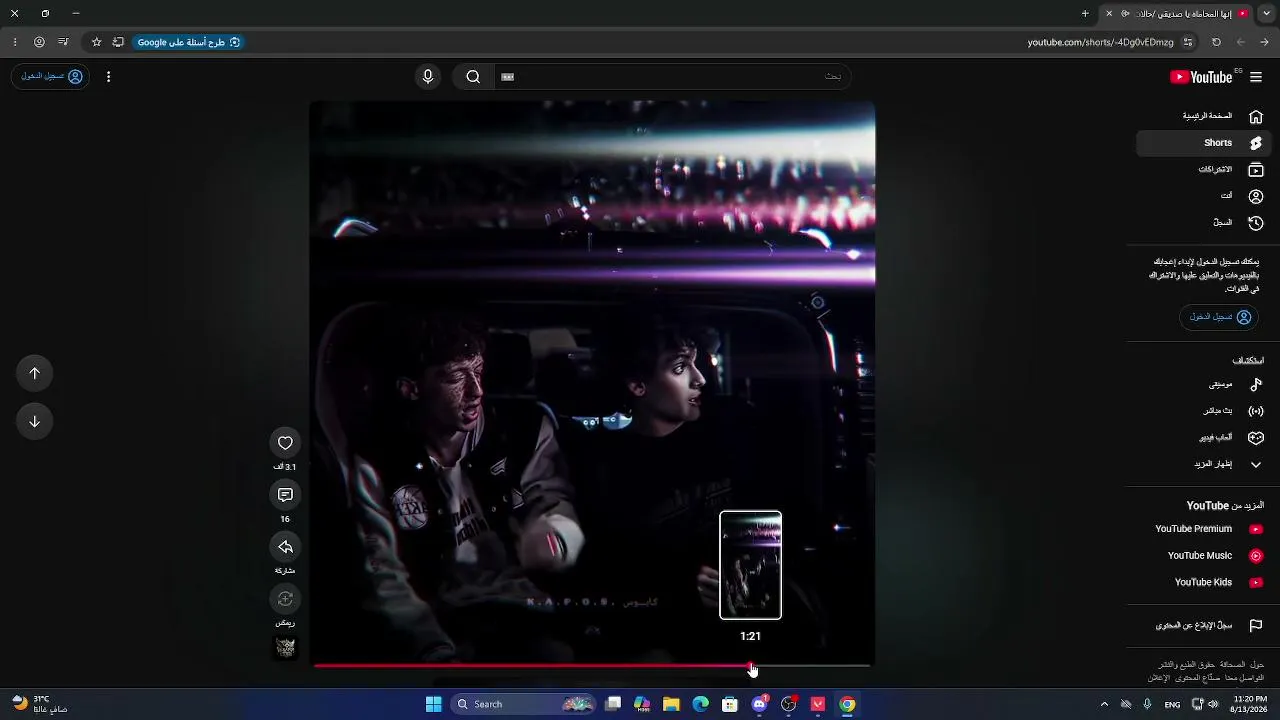Image resolution: width=1280 pixels, height=720 pixels.
Task: Bookmark this page with the star icon
Action: click(96, 42)
